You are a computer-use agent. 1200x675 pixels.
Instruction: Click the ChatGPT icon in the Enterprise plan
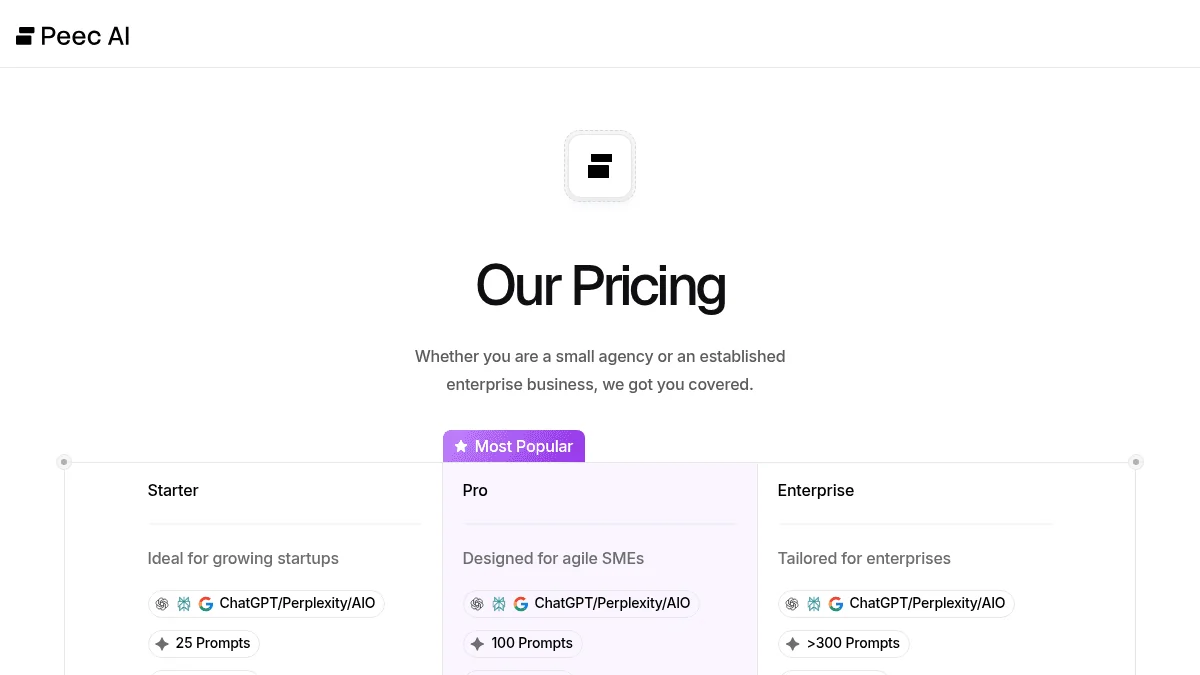[792, 603]
